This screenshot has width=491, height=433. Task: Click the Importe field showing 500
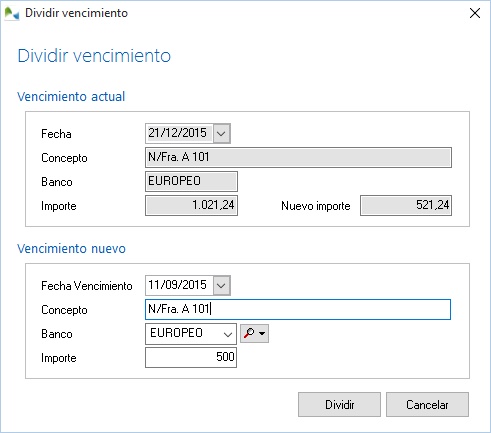coord(191,358)
